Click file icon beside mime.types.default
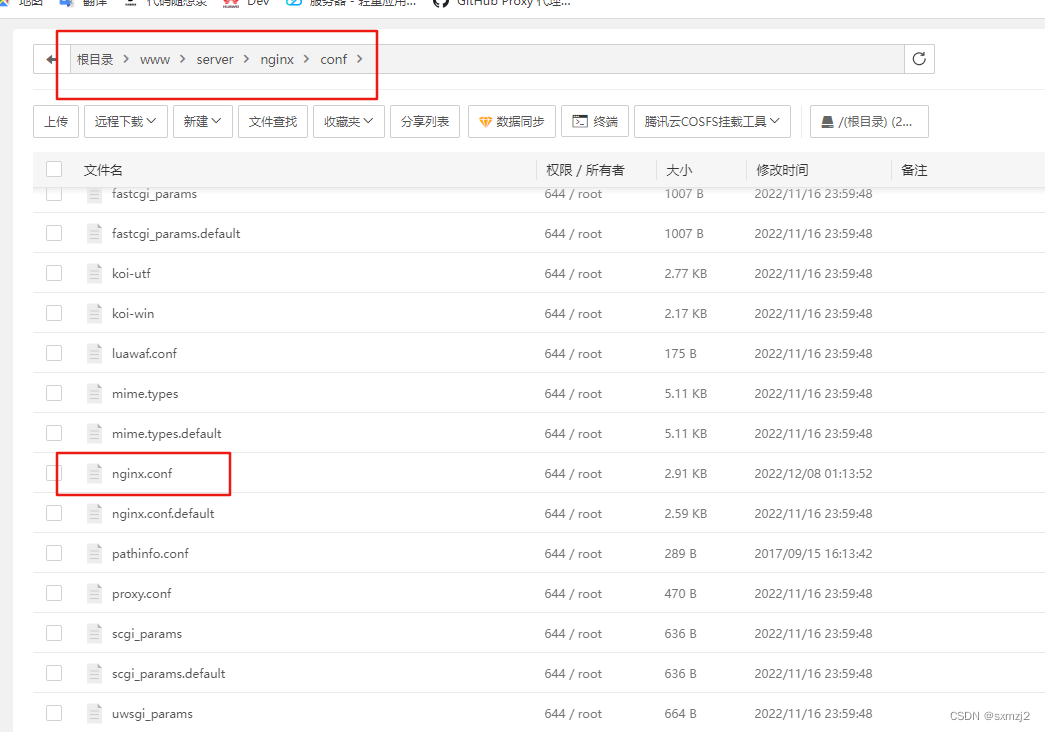The width and height of the screenshot is (1045, 732). pos(95,433)
